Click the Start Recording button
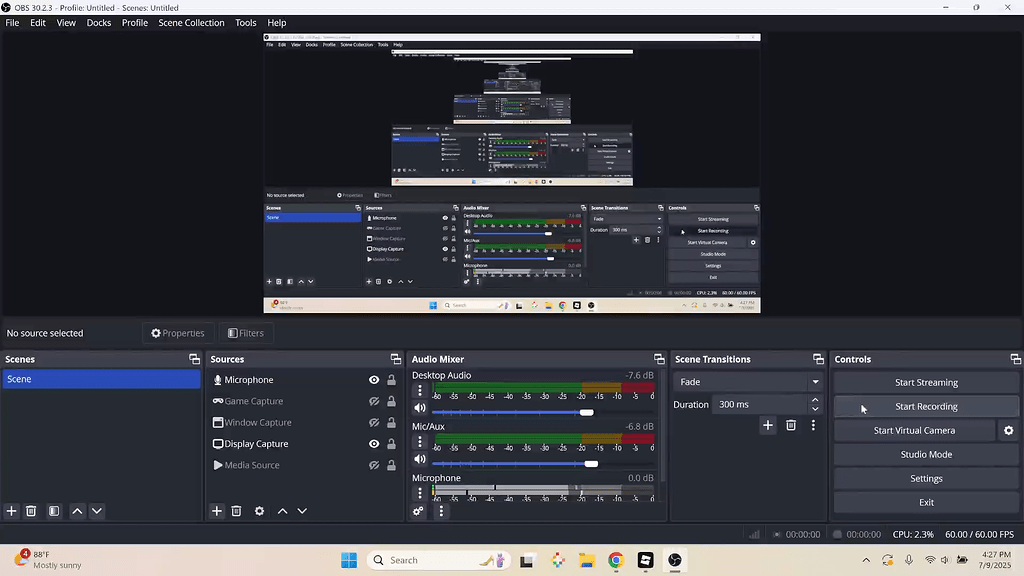Screen dimensions: 1024x576 (925, 406)
